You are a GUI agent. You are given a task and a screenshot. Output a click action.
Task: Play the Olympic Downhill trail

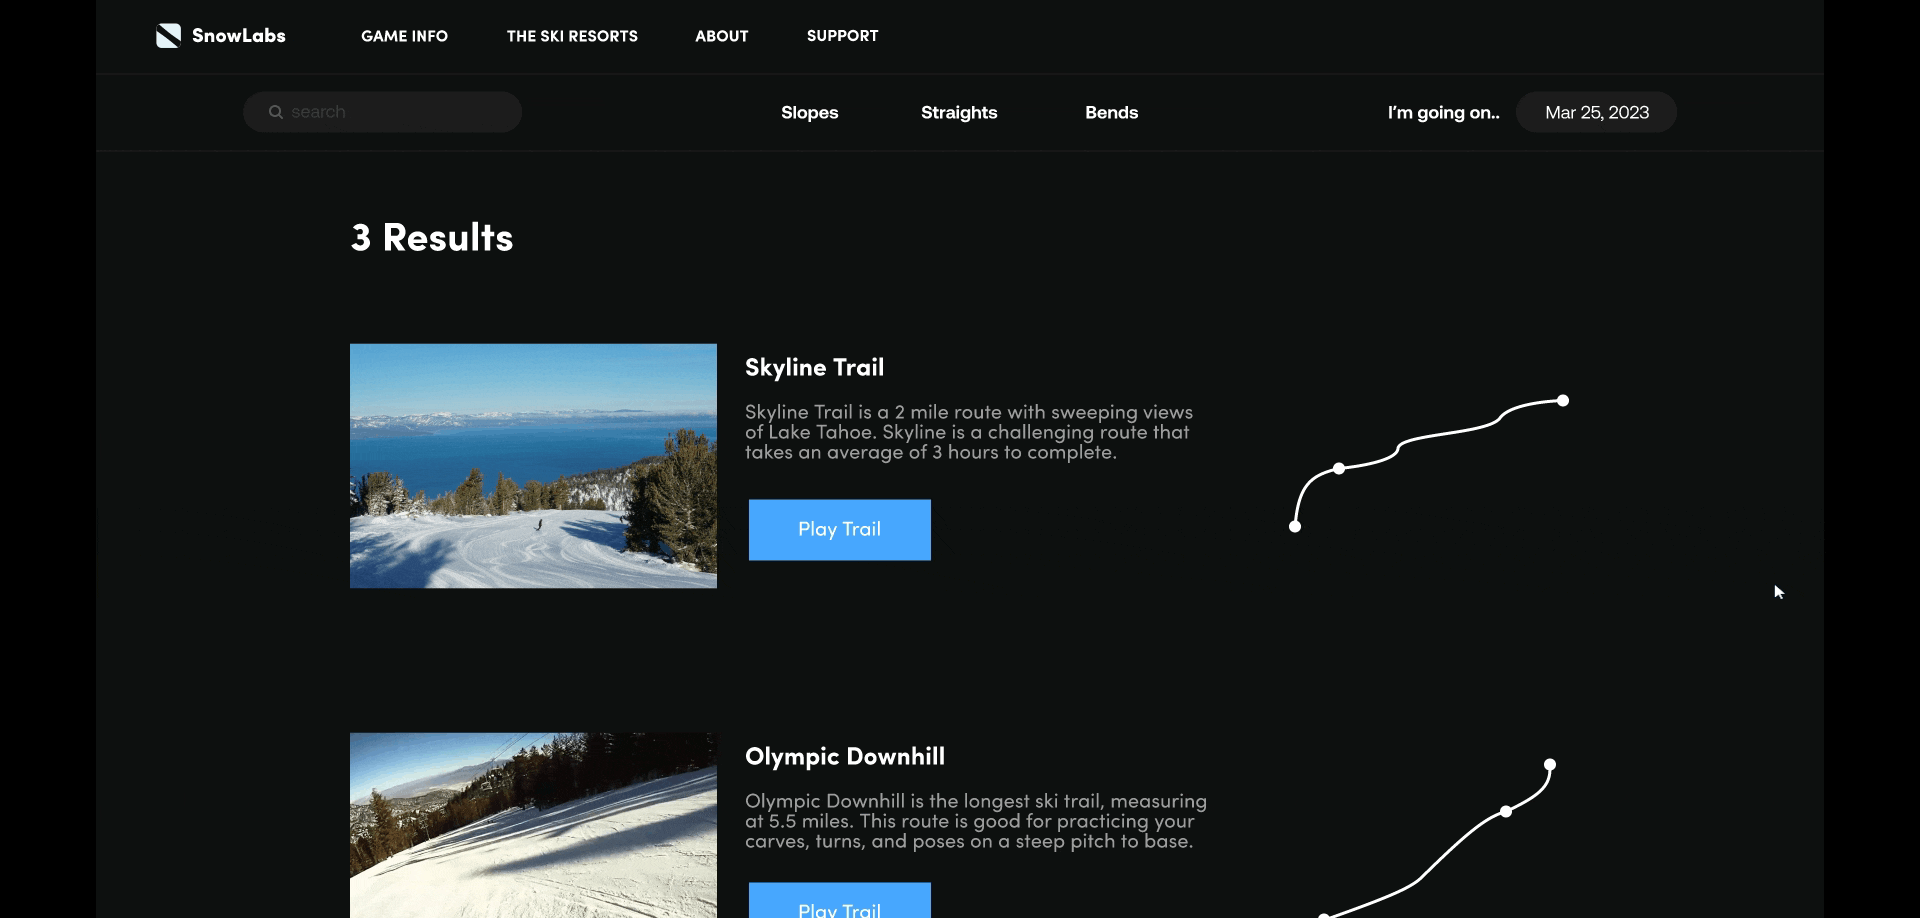[840, 900]
